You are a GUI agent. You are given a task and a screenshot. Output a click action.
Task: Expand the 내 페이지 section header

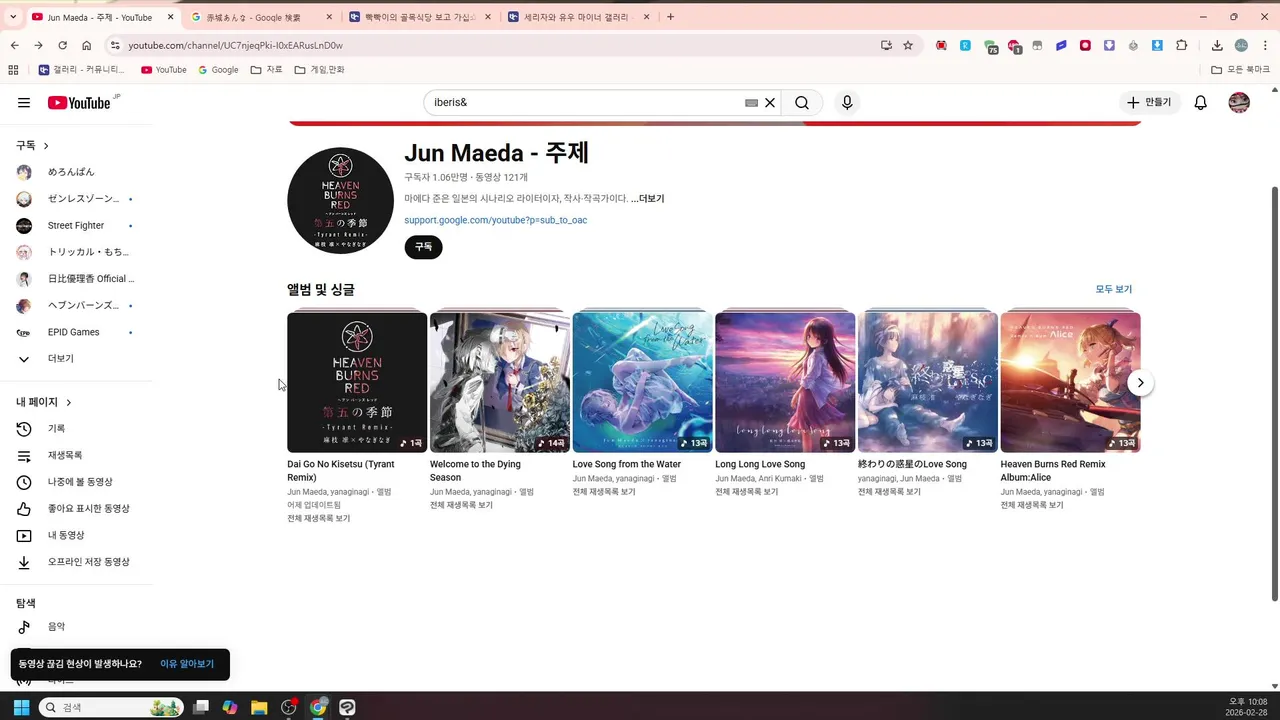click(x=44, y=402)
